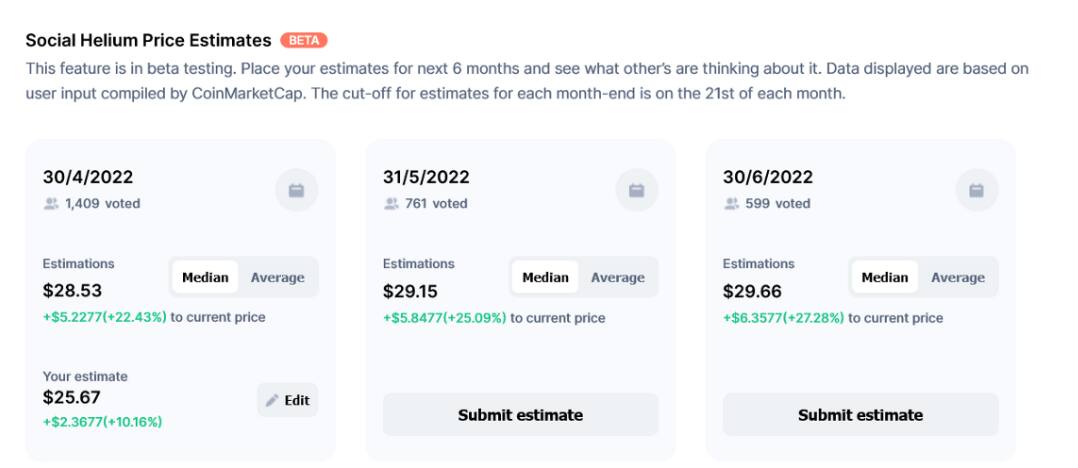Select Median on the 31/5/2022 card
This screenshot has width=1078, height=468.
point(545,278)
